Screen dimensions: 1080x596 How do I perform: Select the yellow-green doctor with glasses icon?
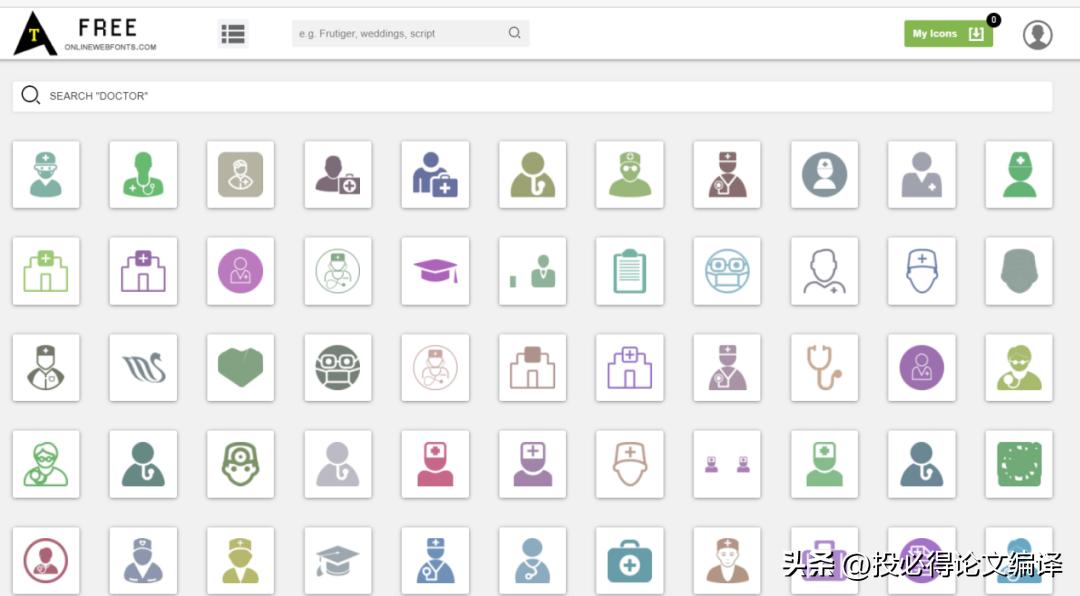point(1019,367)
